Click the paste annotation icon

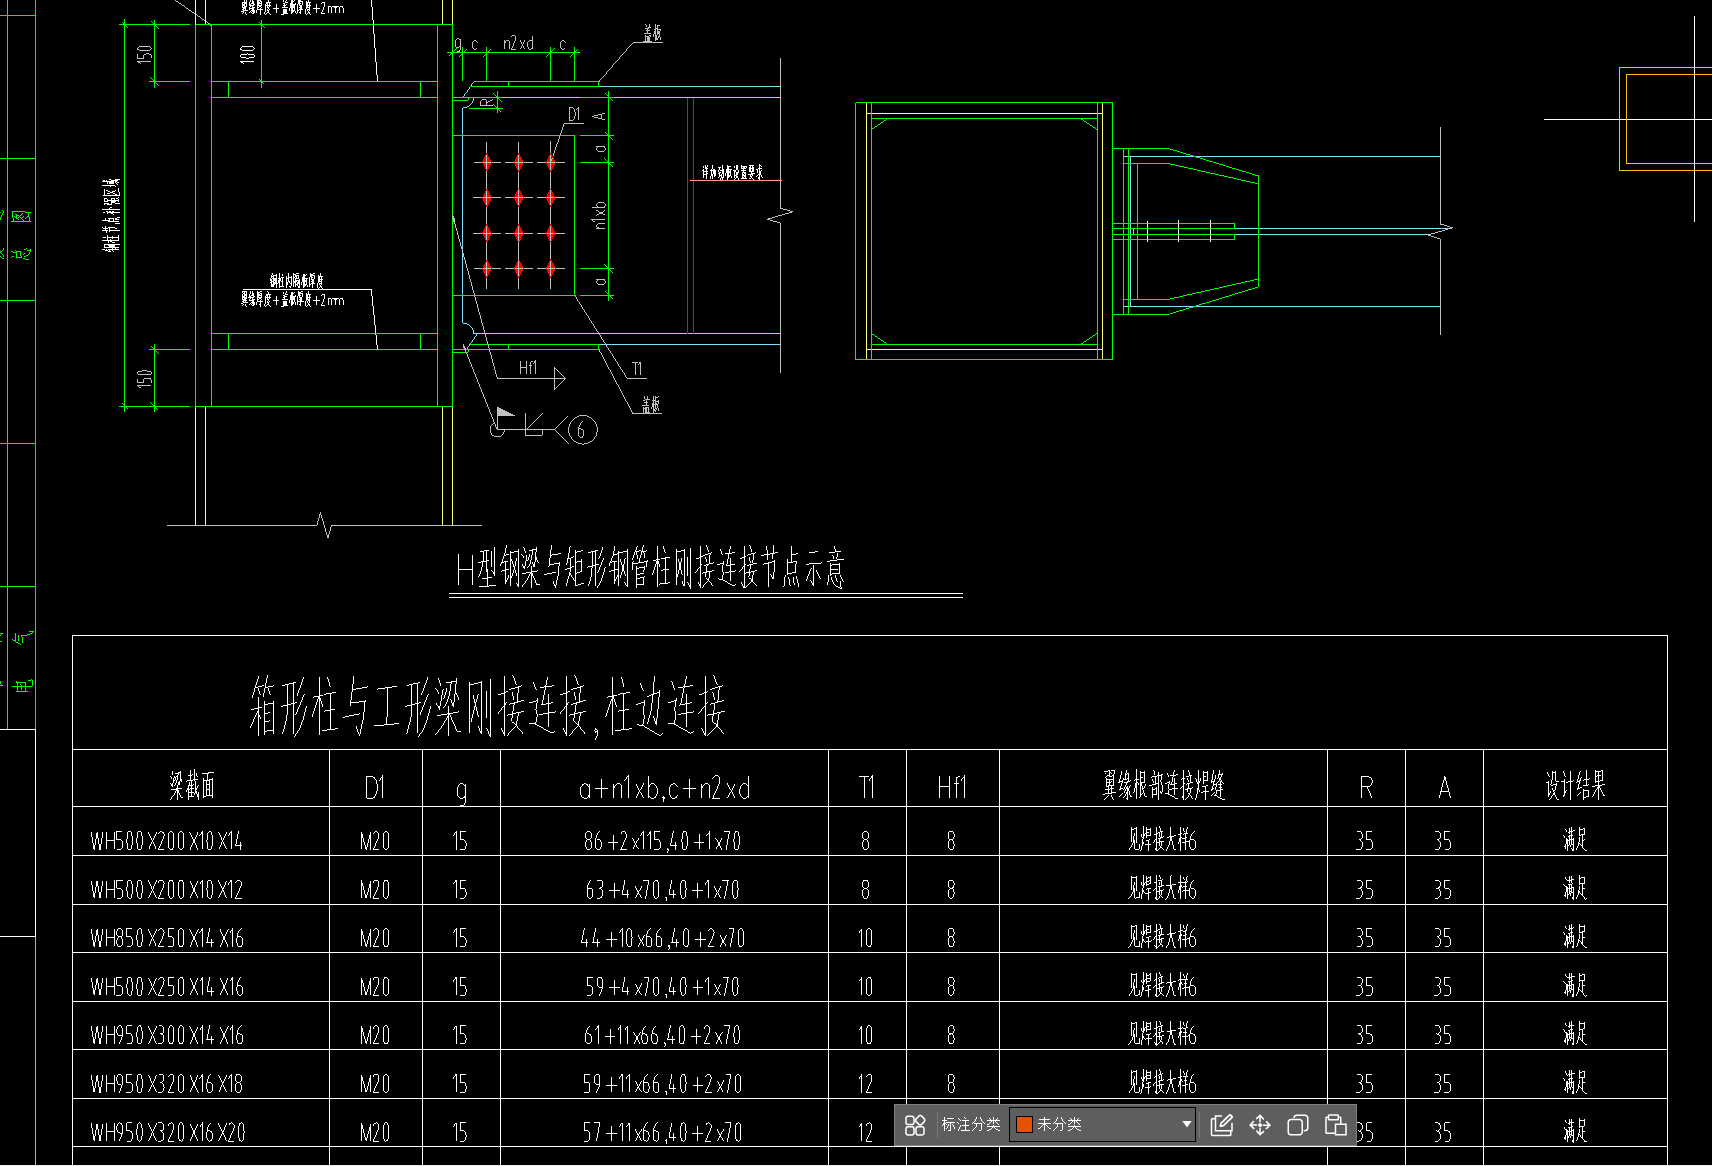(1336, 1125)
